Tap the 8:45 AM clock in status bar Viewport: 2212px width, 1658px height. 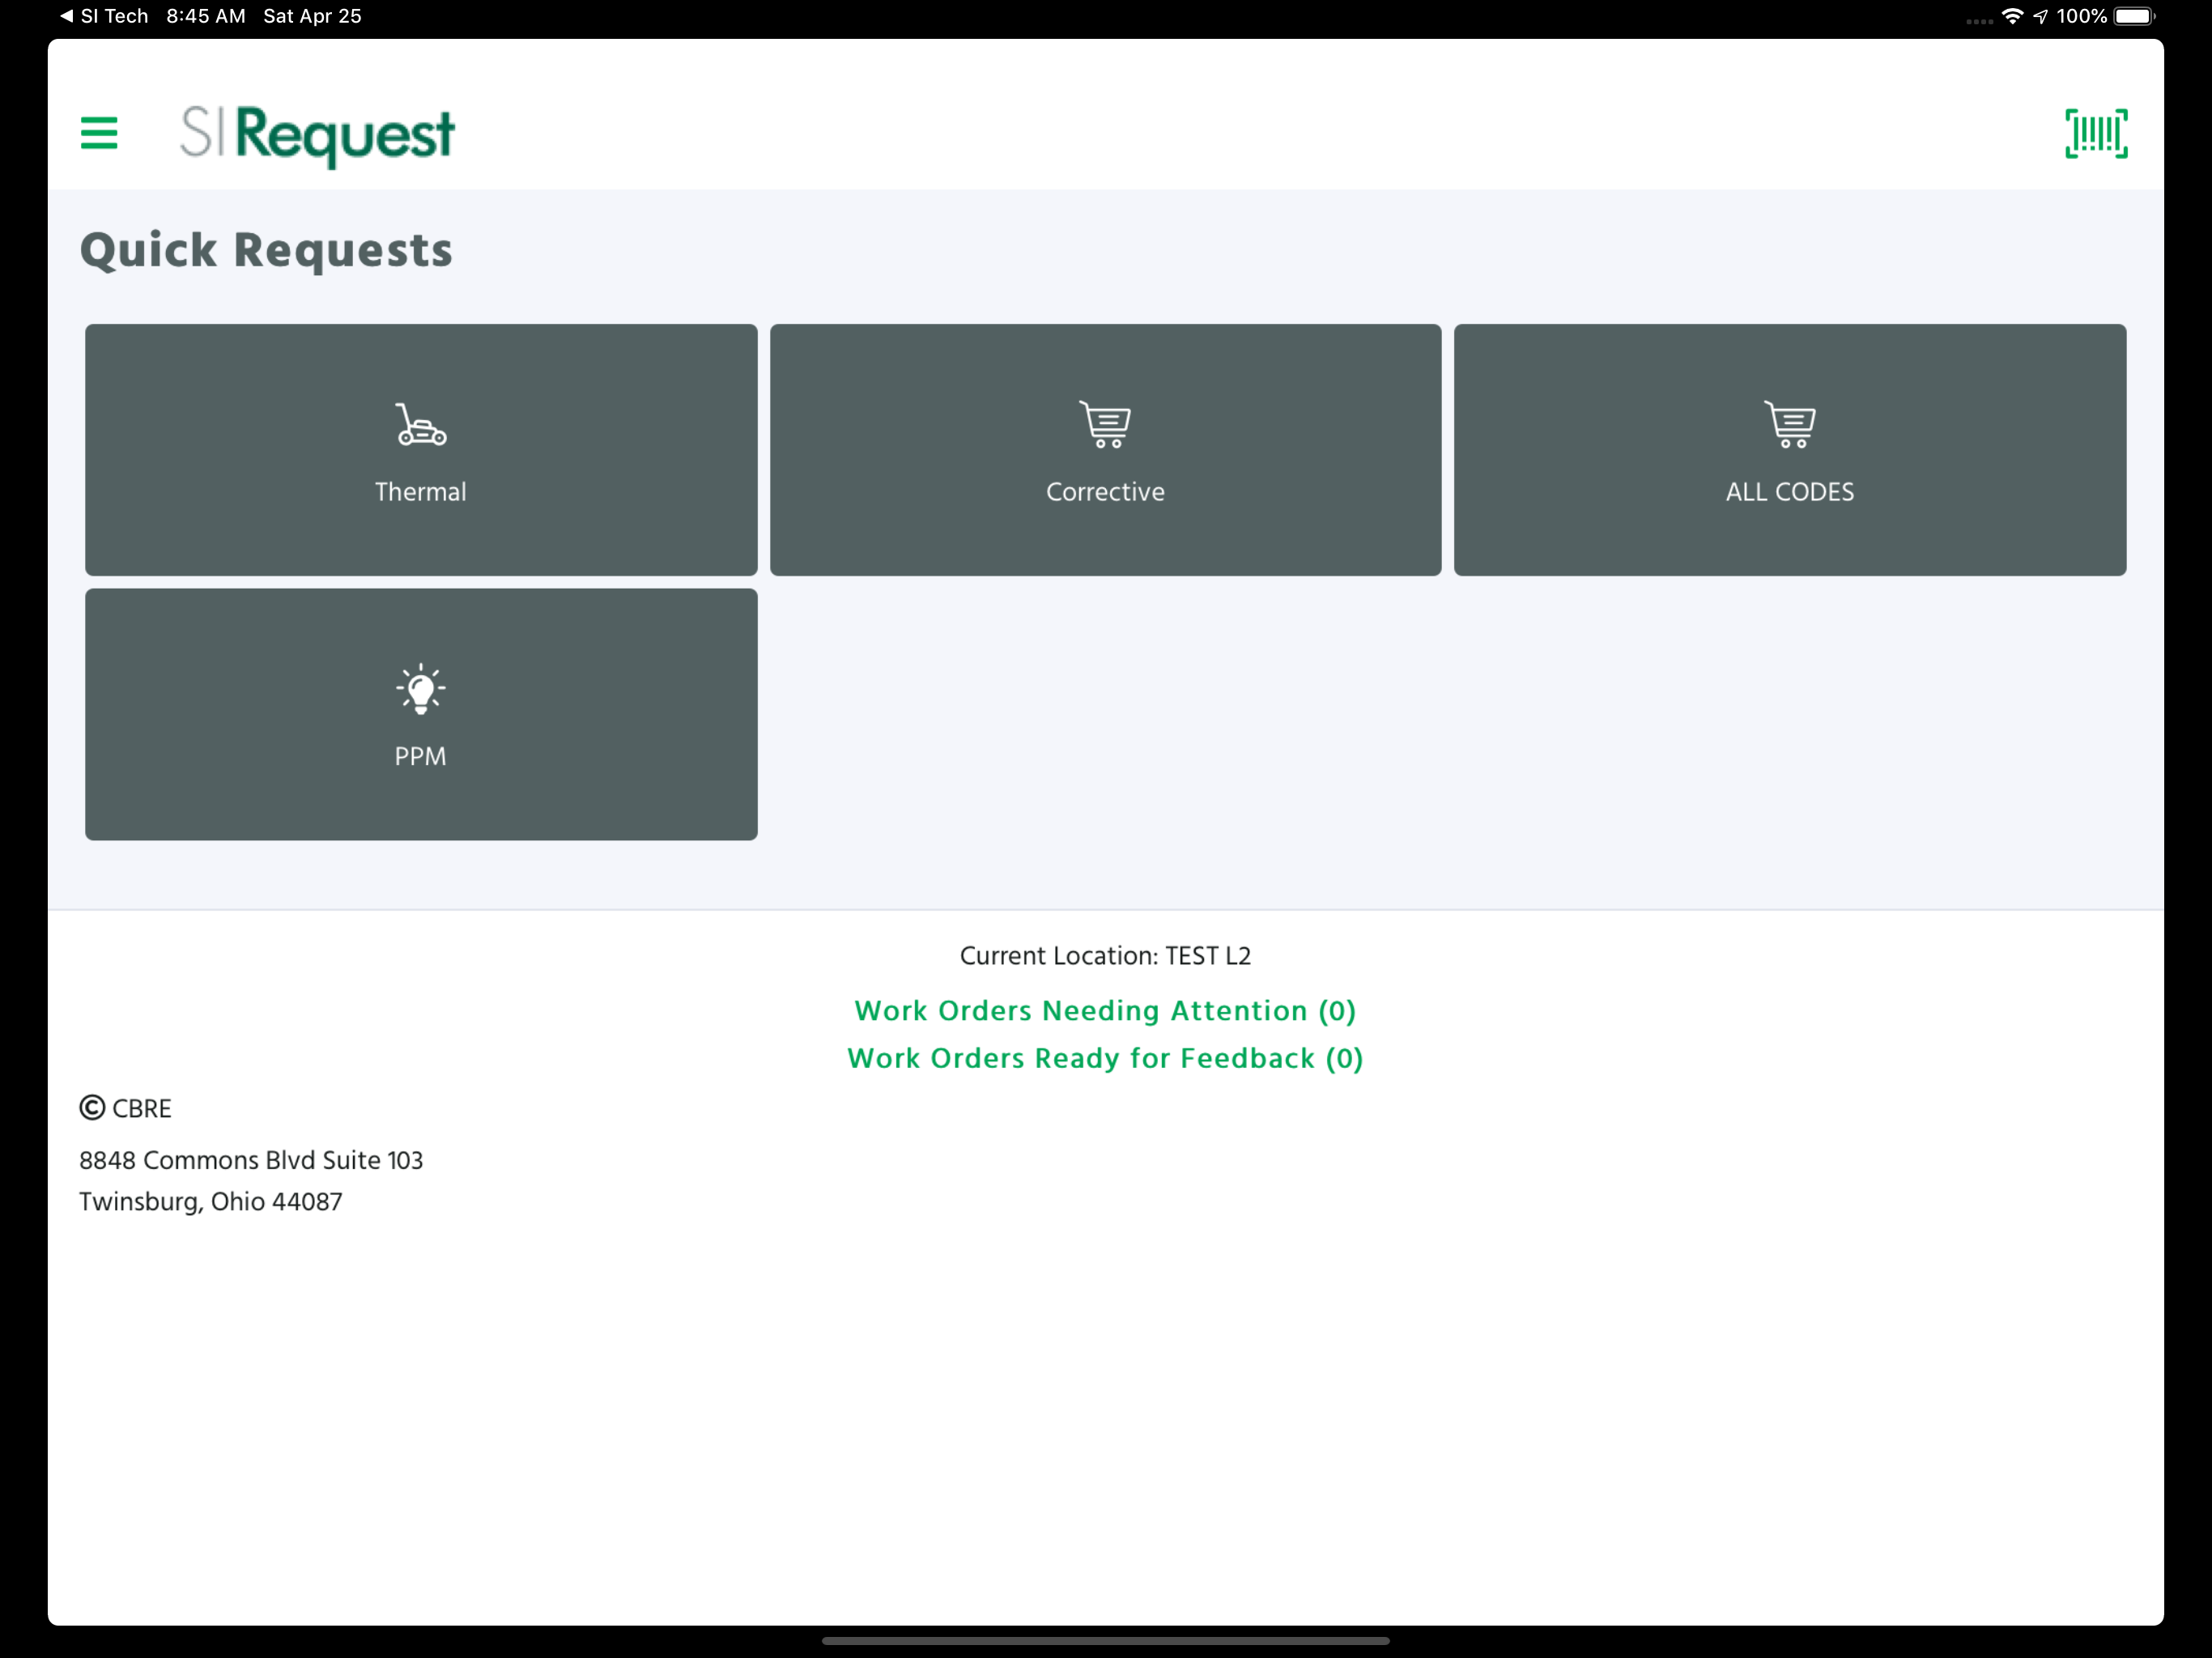pyautogui.click(x=206, y=16)
